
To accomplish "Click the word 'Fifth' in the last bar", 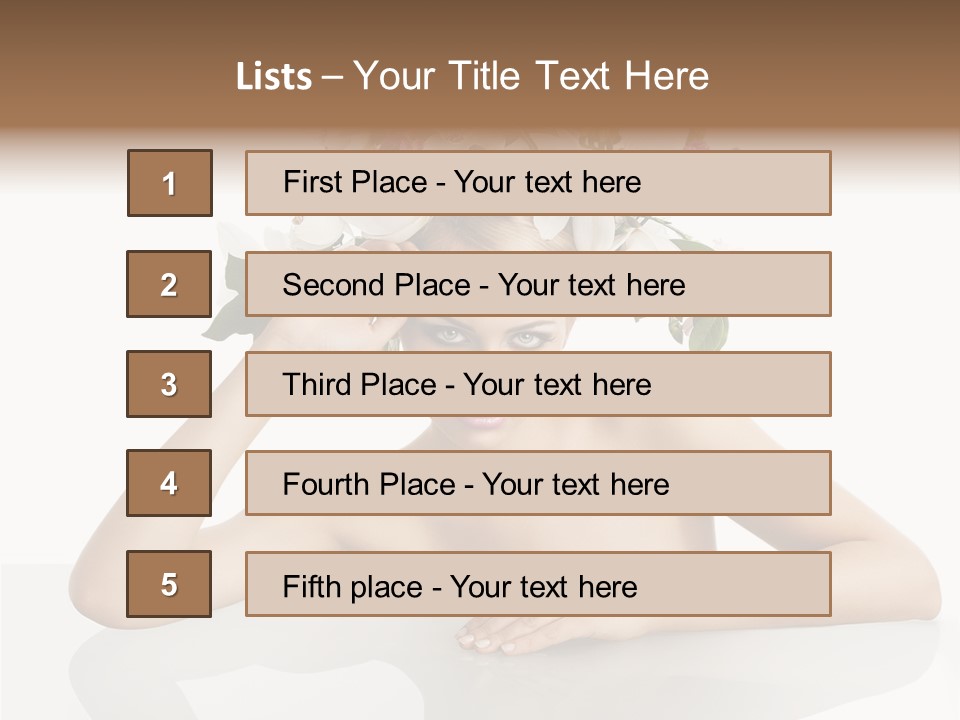I will (313, 586).
